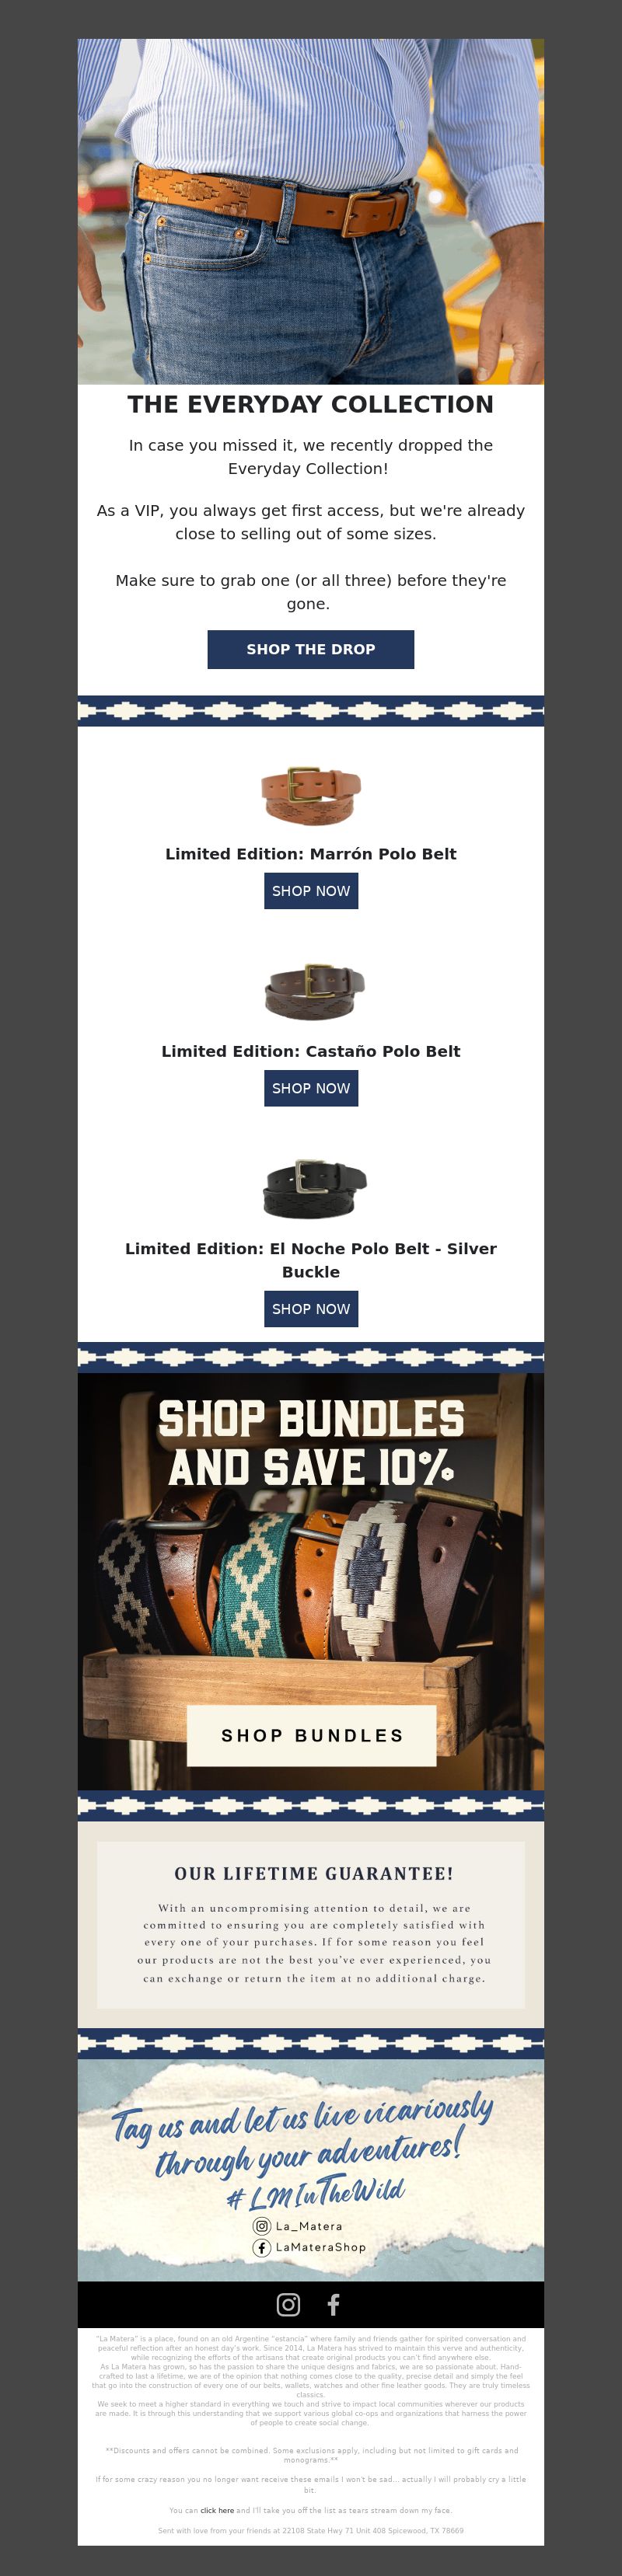Image resolution: width=622 pixels, height=2576 pixels.
Task: Open the black El Noche belt image
Action: (x=313, y=1189)
